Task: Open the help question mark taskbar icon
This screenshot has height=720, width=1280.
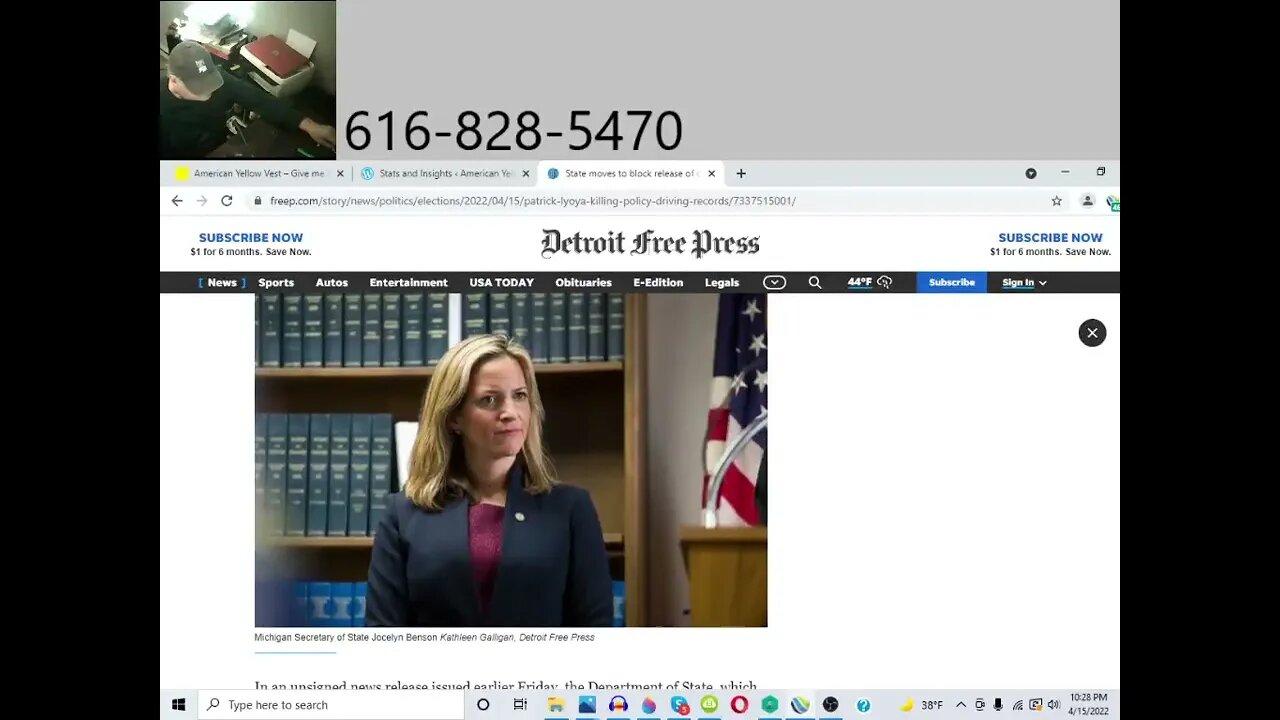Action: click(x=863, y=705)
